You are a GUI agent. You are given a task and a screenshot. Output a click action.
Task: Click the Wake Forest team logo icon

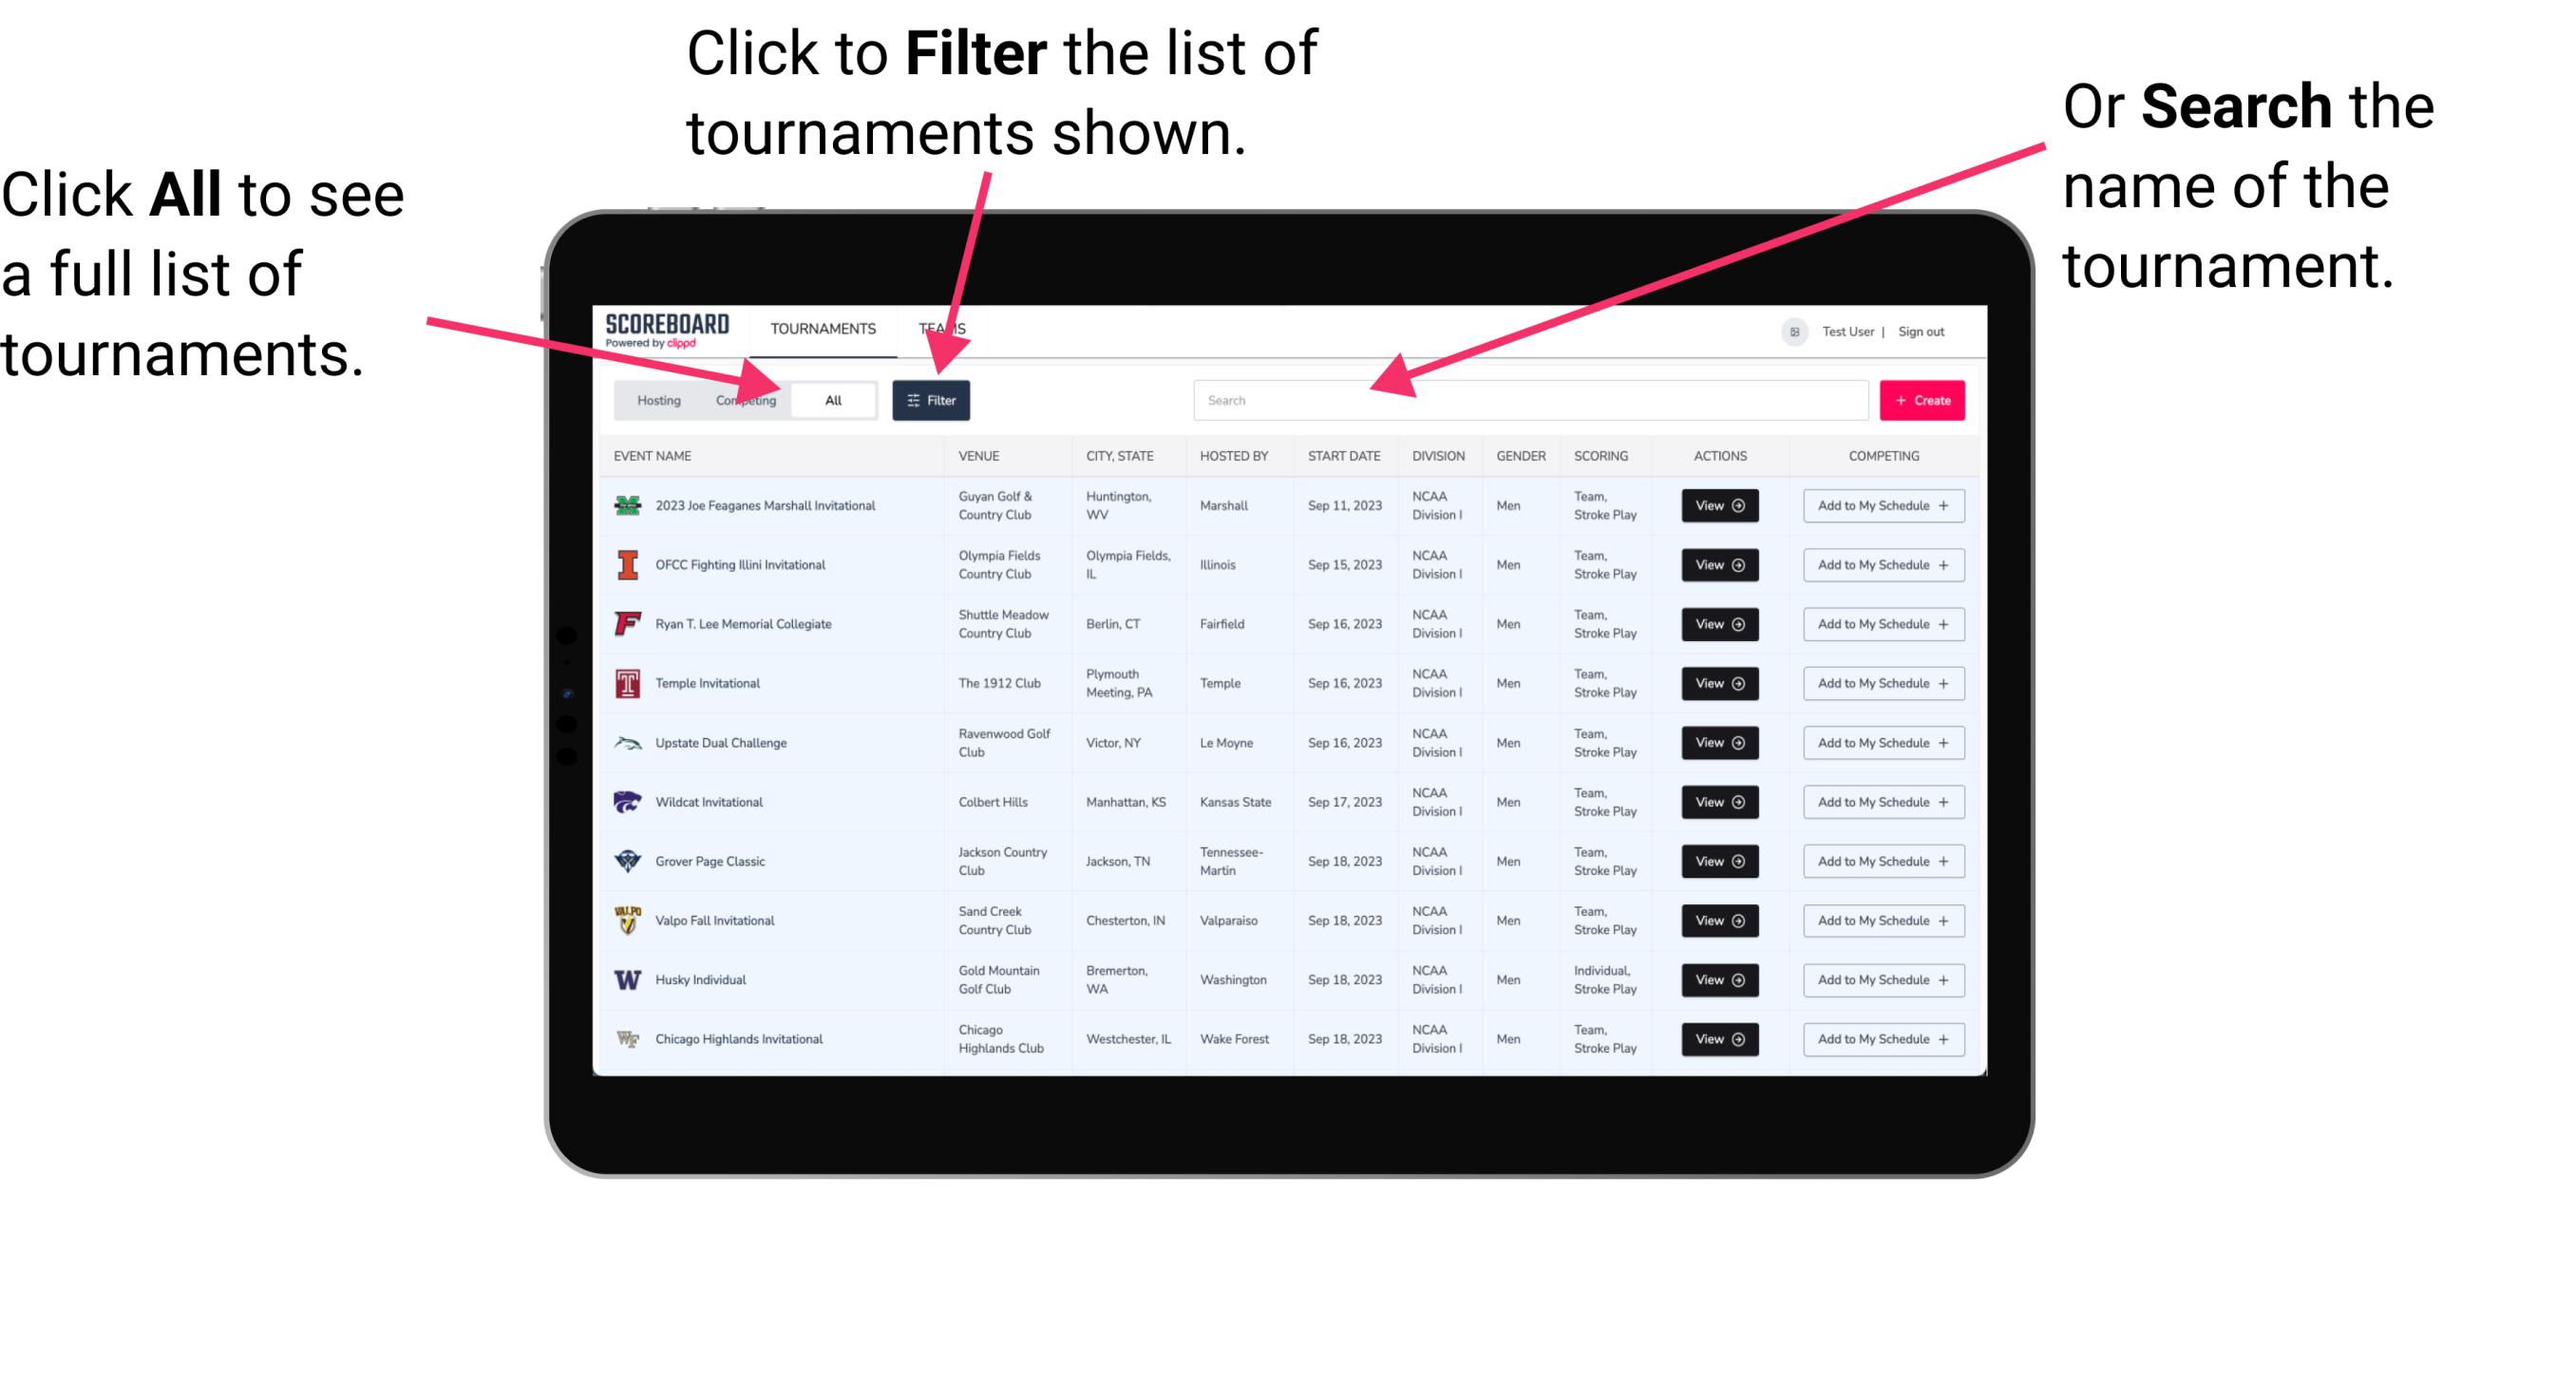(x=626, y=1037)
